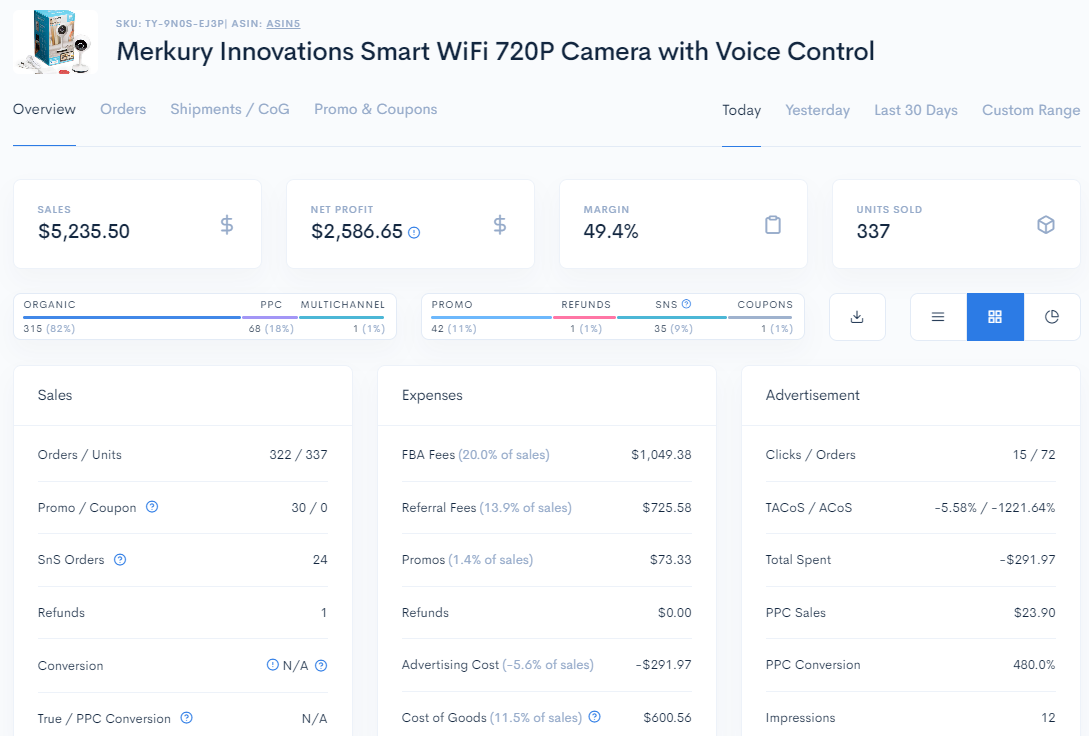Select the Yesterday date range
1089x736 pixels.
[817, 110]
